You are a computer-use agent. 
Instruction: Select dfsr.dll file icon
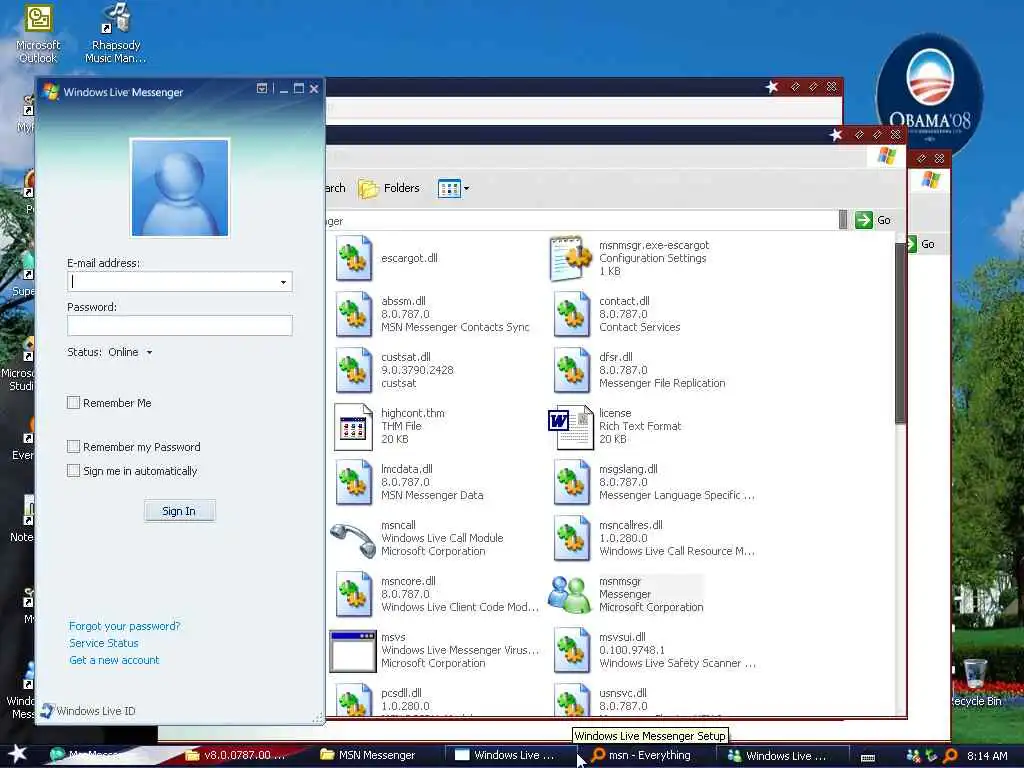[x=571, y=370]
